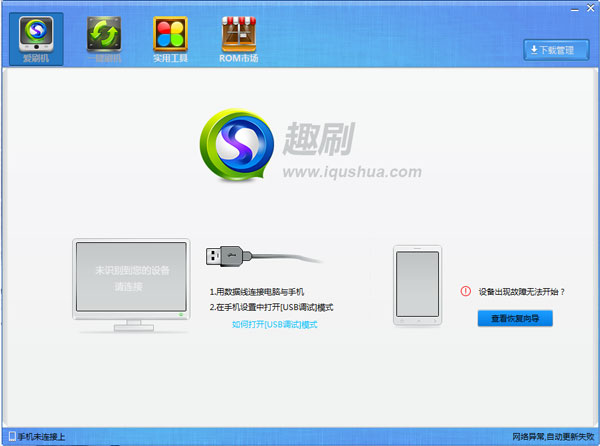The height and width of the screenshot is (446, 600).
Task: Visit the www.iqushua.com website text
Action: pos(351,172)
